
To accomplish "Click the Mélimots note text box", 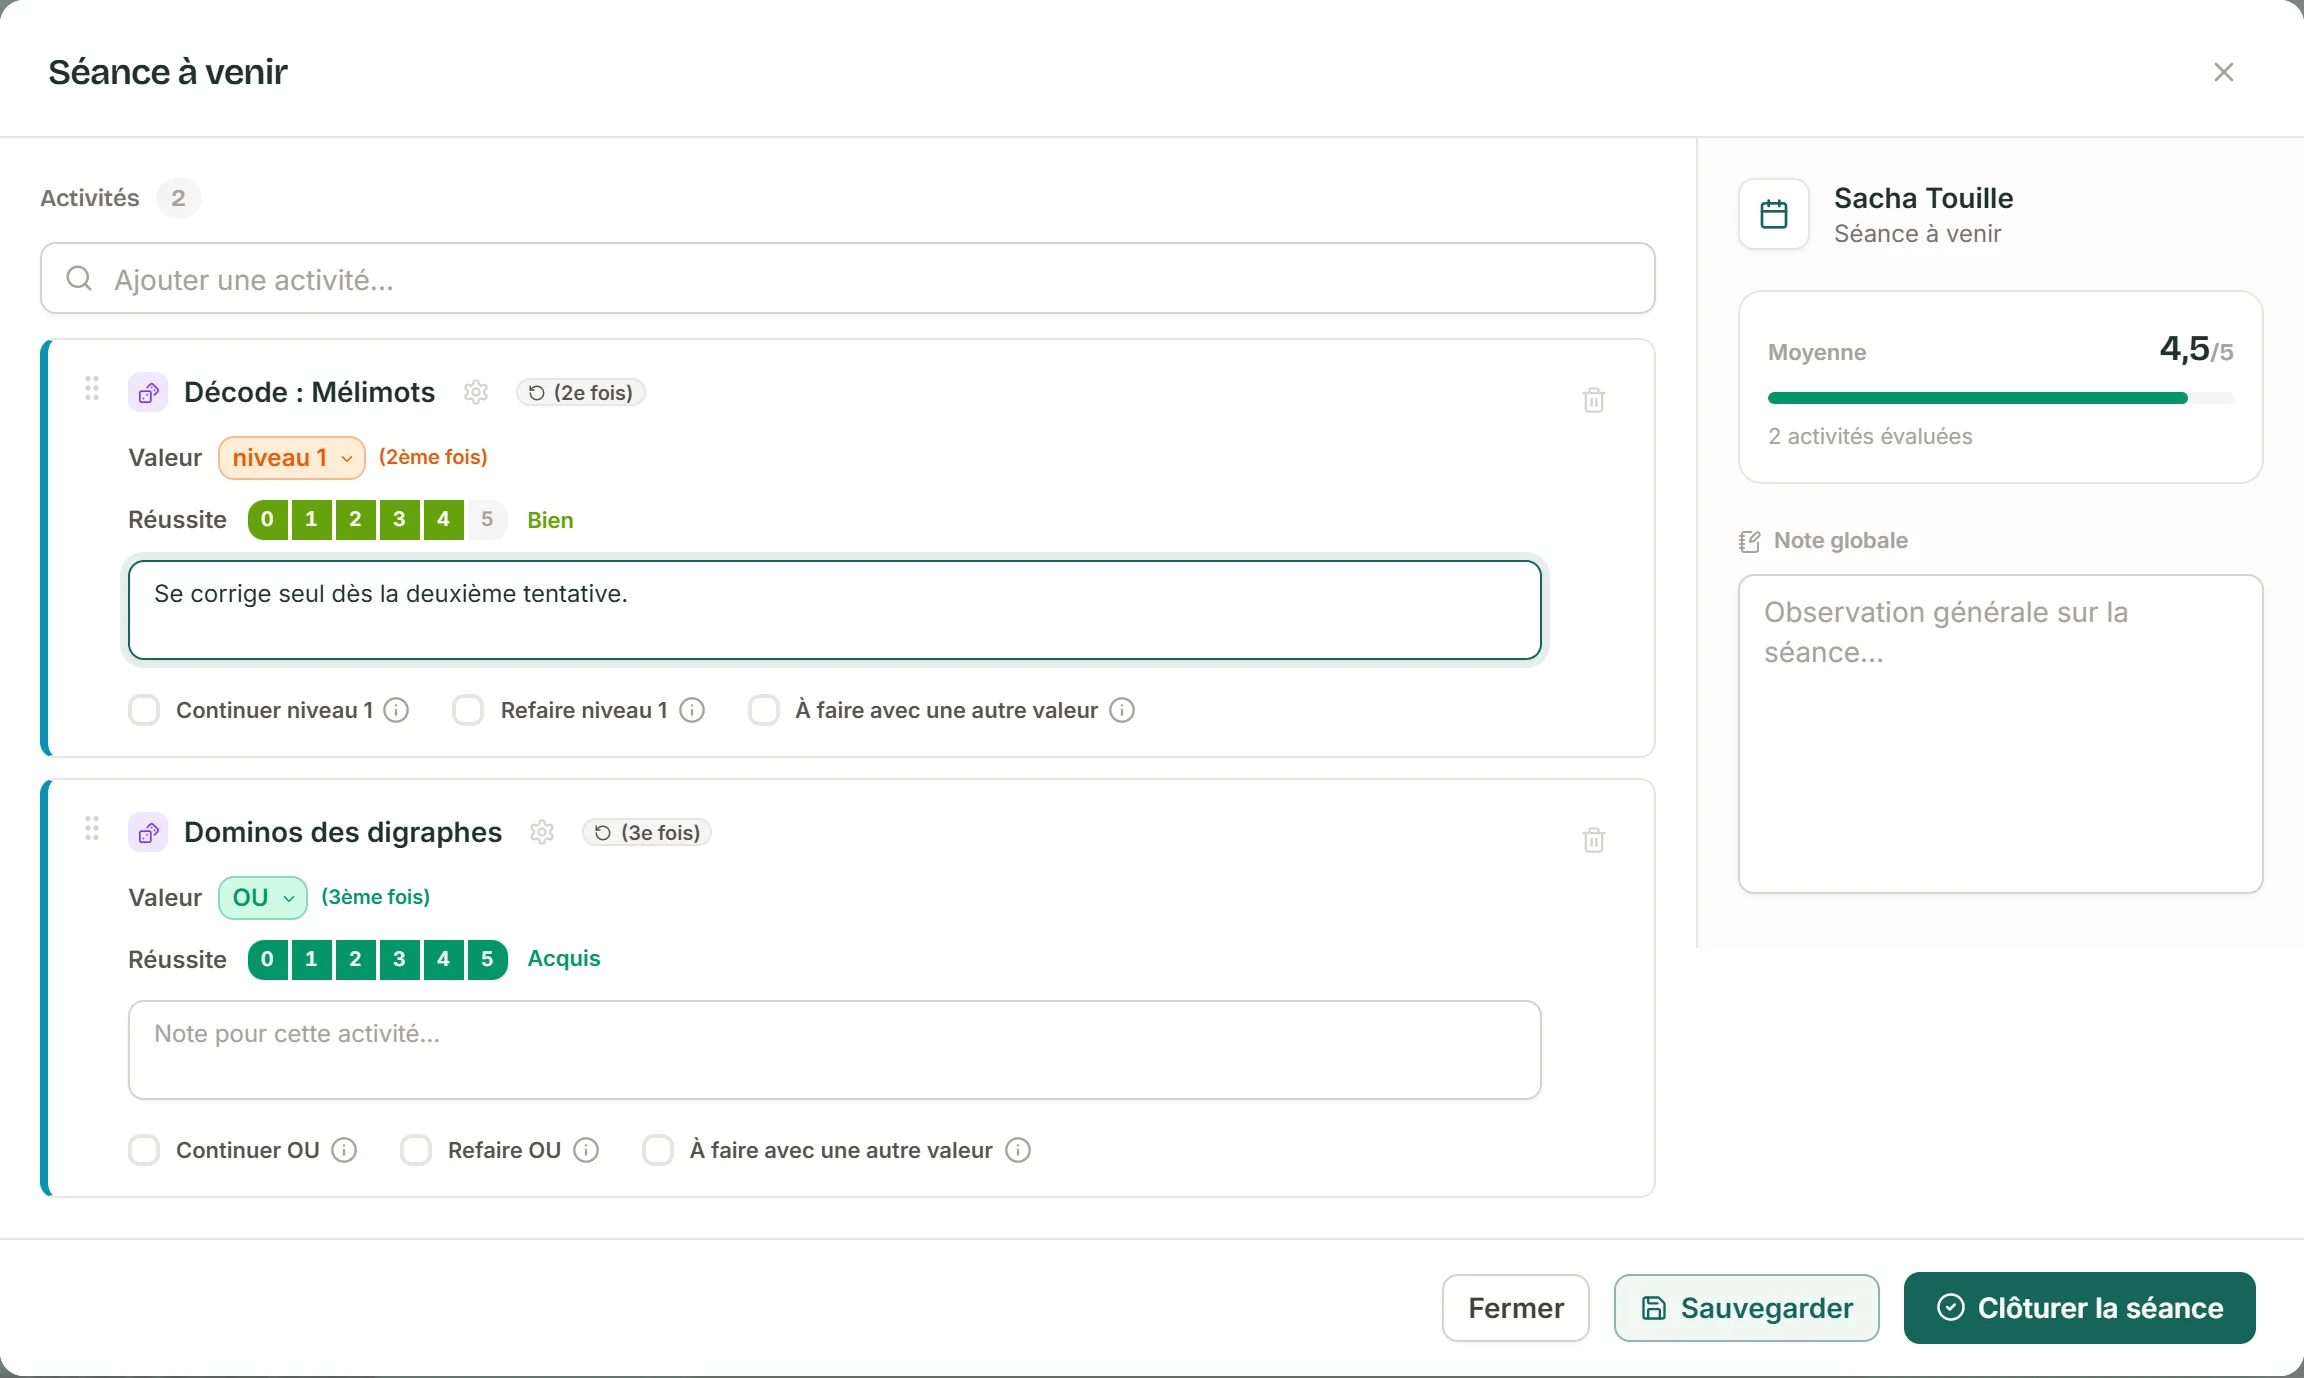I will 835,610.
